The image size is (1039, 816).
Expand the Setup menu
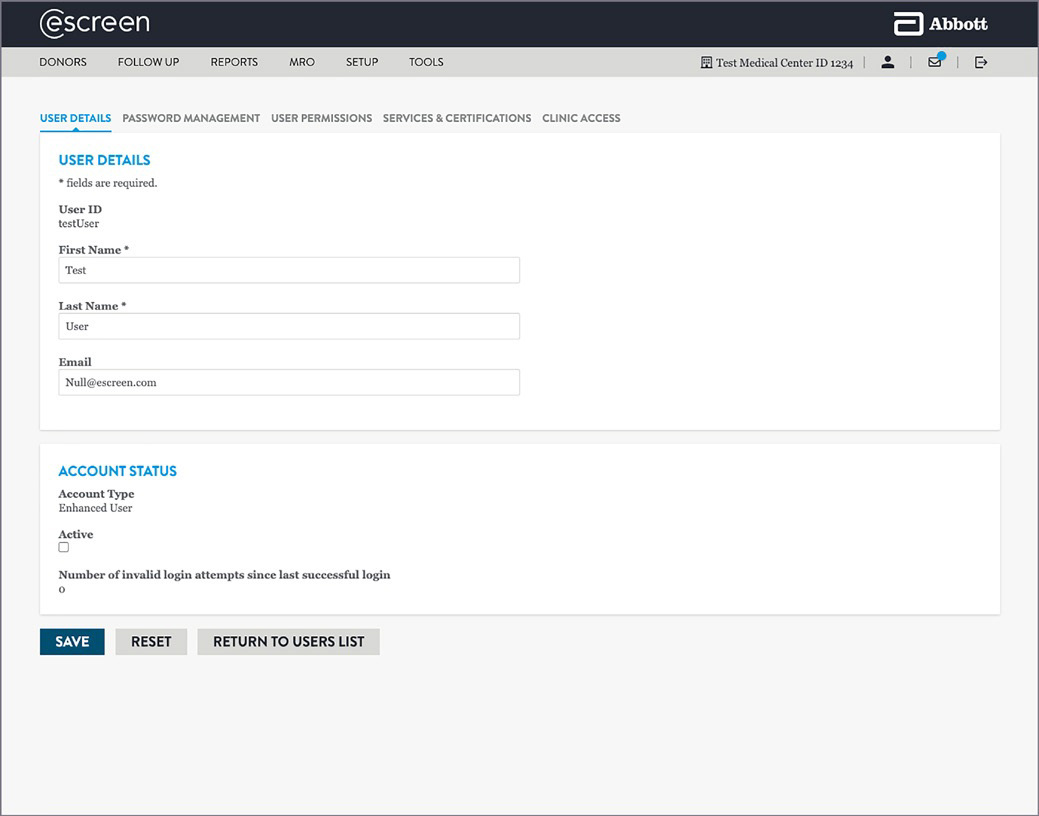coord(362,62)
